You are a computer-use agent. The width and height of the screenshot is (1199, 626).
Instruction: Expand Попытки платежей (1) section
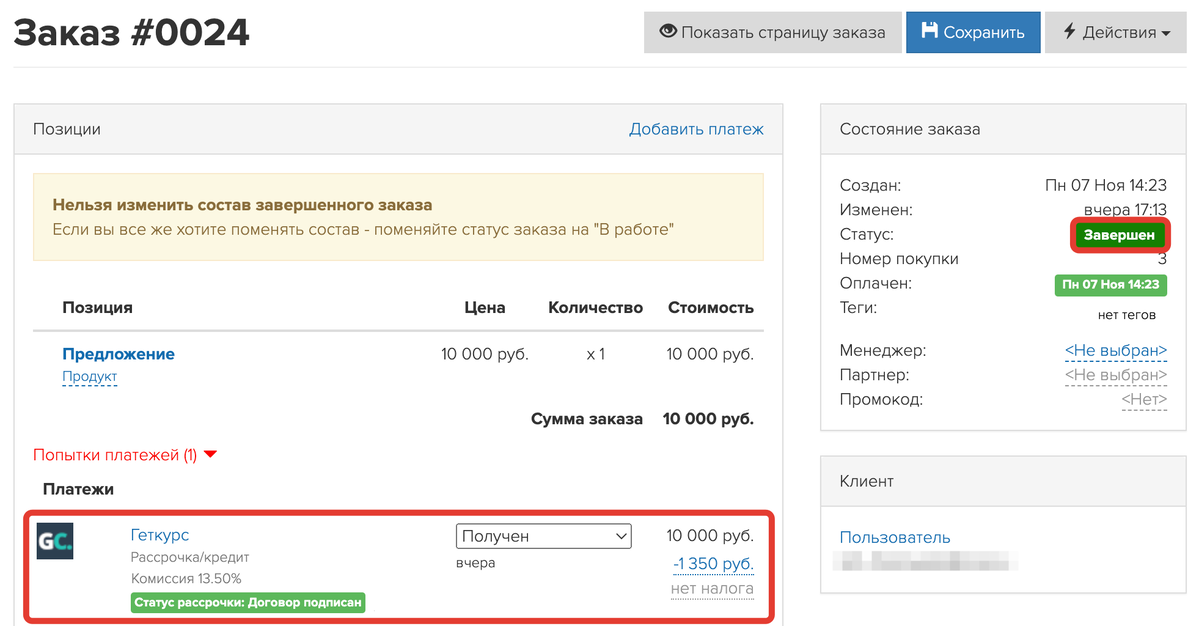(125, 455)
